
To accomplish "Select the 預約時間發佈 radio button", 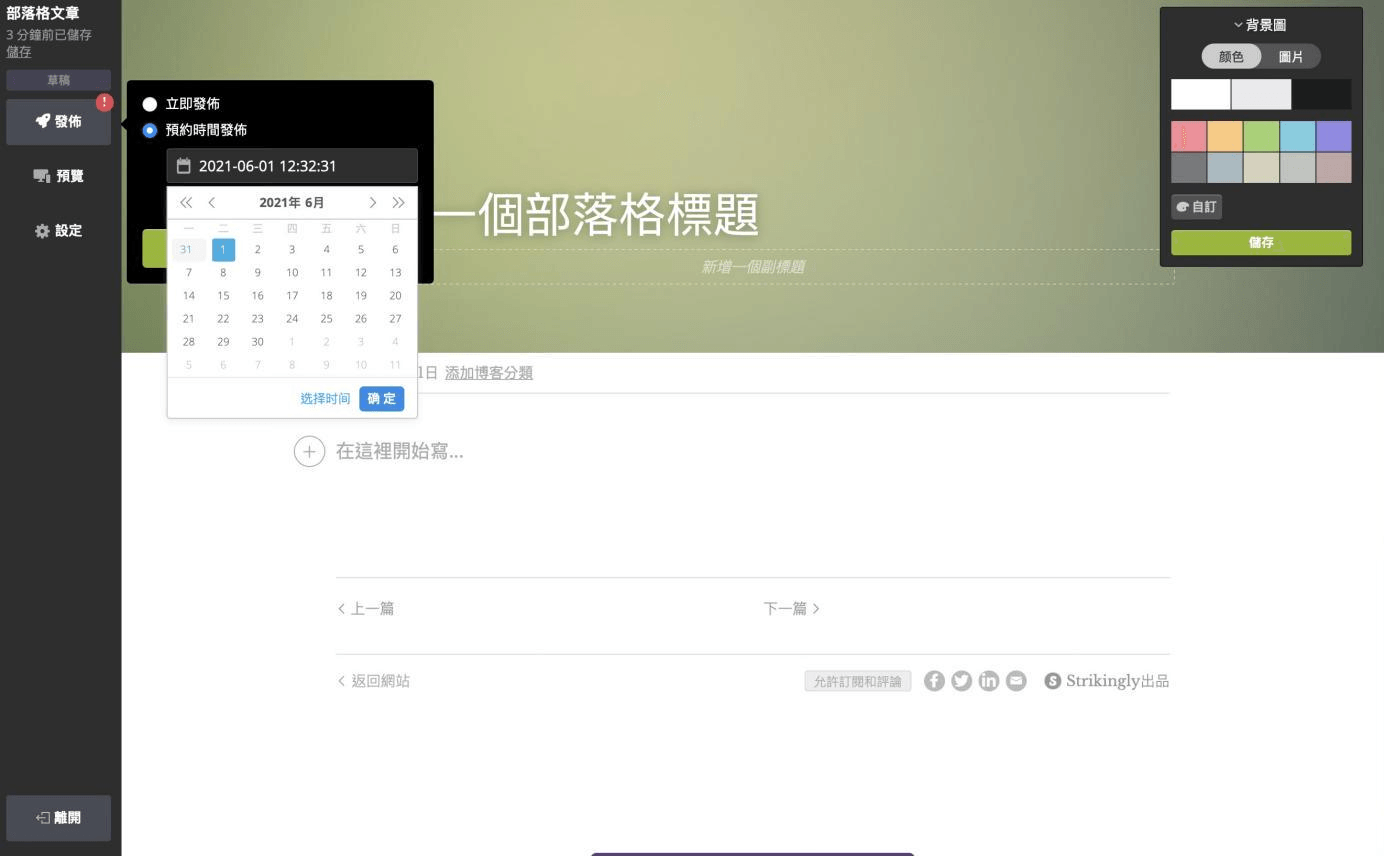I will (x=150, y=130).
